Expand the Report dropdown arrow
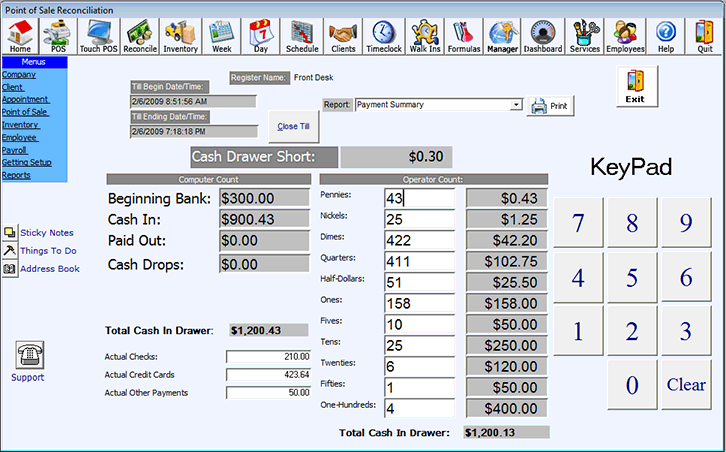The width and height of the screenshot is (726, 452). pyautogui.click(x=516, y=105)
